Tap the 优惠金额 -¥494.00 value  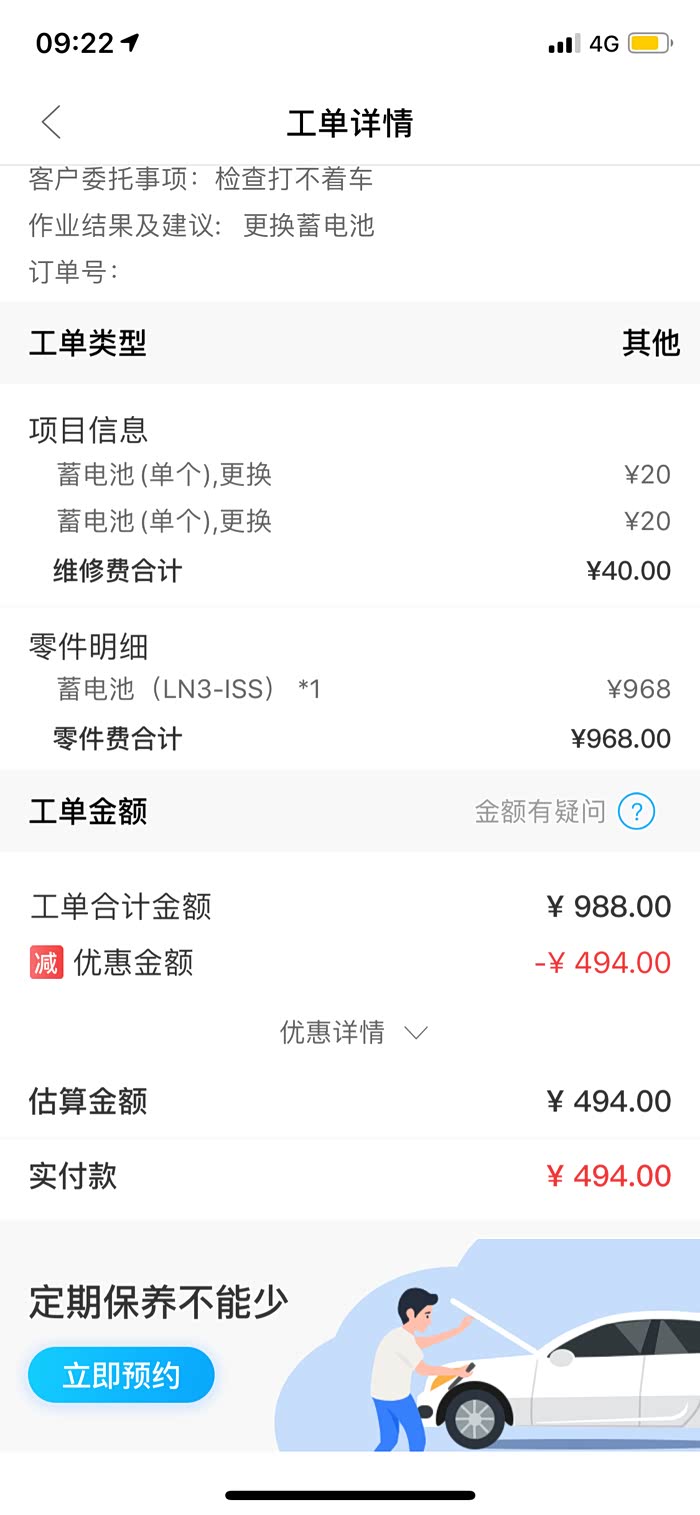coord(602,963)
